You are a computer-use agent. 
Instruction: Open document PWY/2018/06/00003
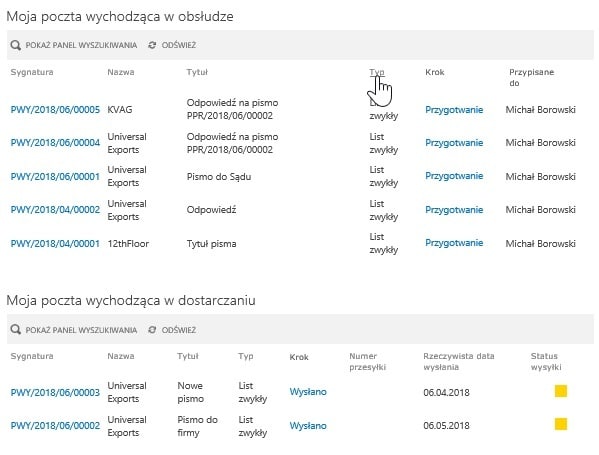pos(55,392)
